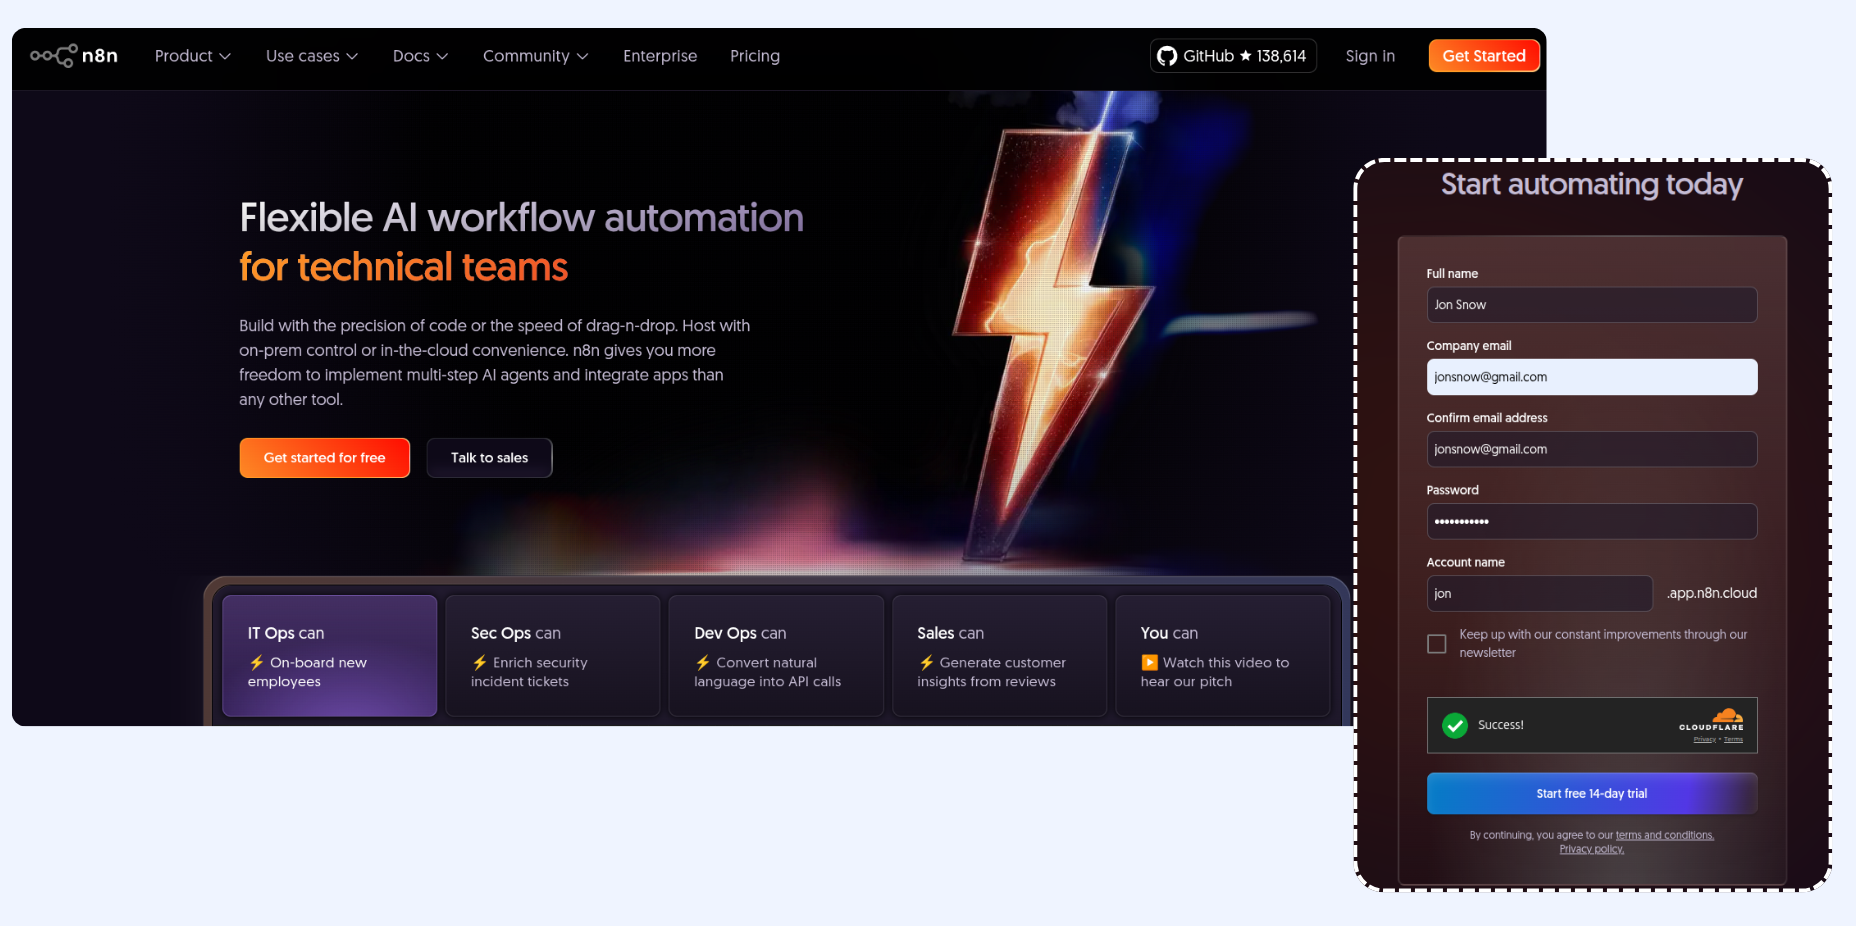The height and width of the screenshot is (926, 1856).
Task: Open the Docs dropdown menu
Action: 420,56
